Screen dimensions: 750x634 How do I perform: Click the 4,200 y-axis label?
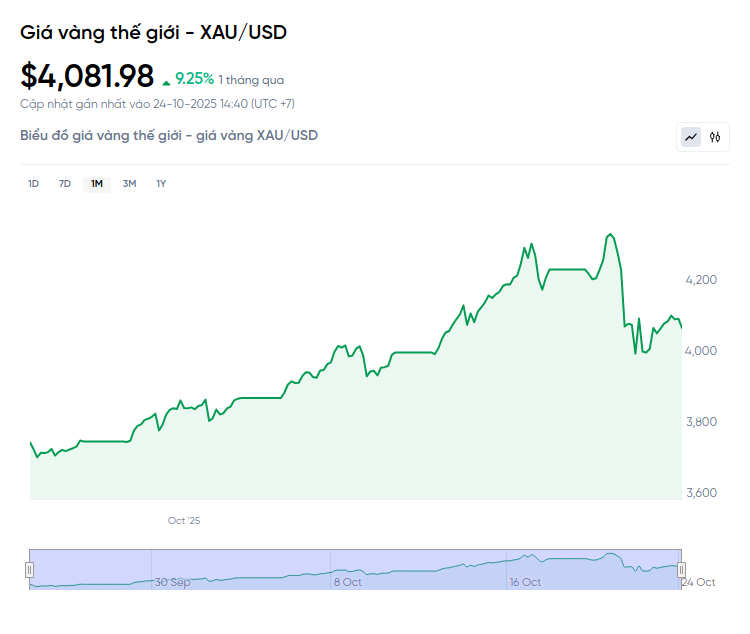coord(704,279)
